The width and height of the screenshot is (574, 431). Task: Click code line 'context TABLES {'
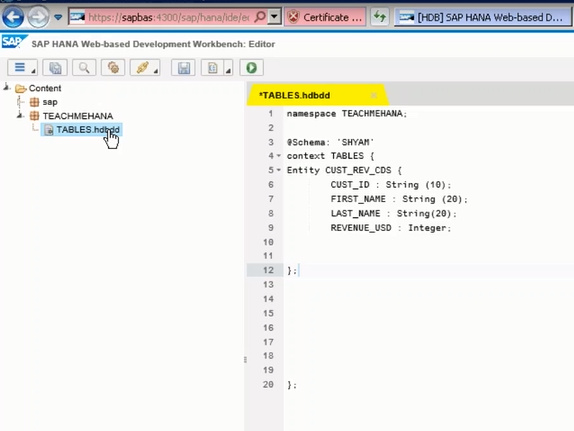(330, 156)
